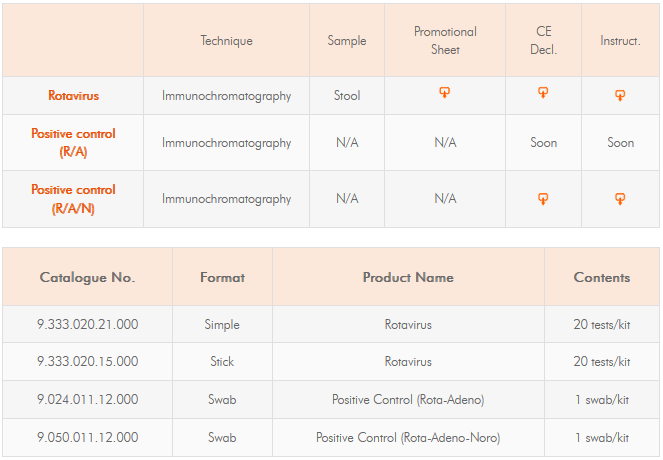Select catalogue number 9.333.020.15.000
This screenshot has width=663, height=460.
(87, 361)
